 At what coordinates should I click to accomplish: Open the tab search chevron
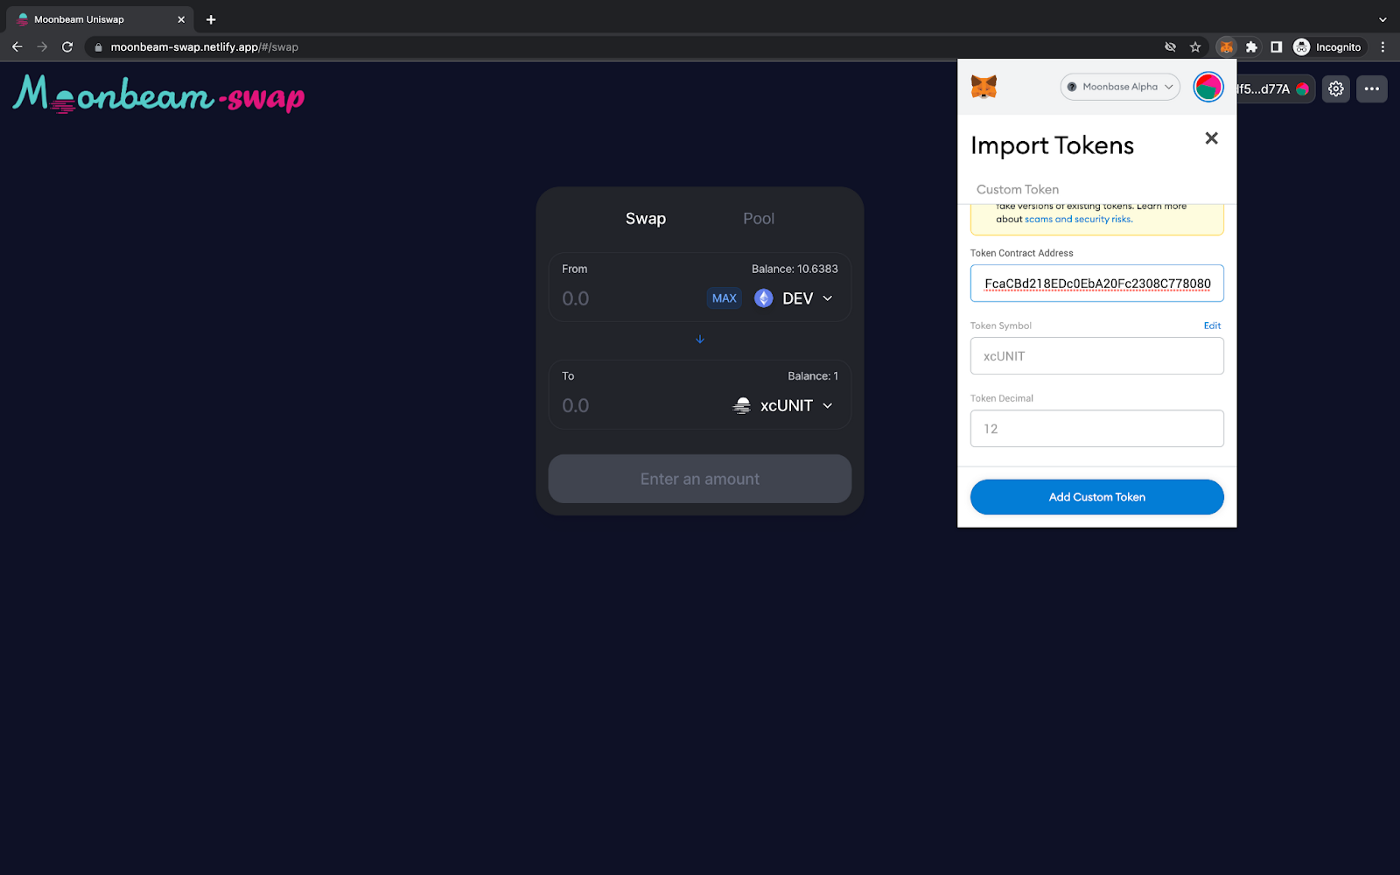click(x=1383, y=19)
